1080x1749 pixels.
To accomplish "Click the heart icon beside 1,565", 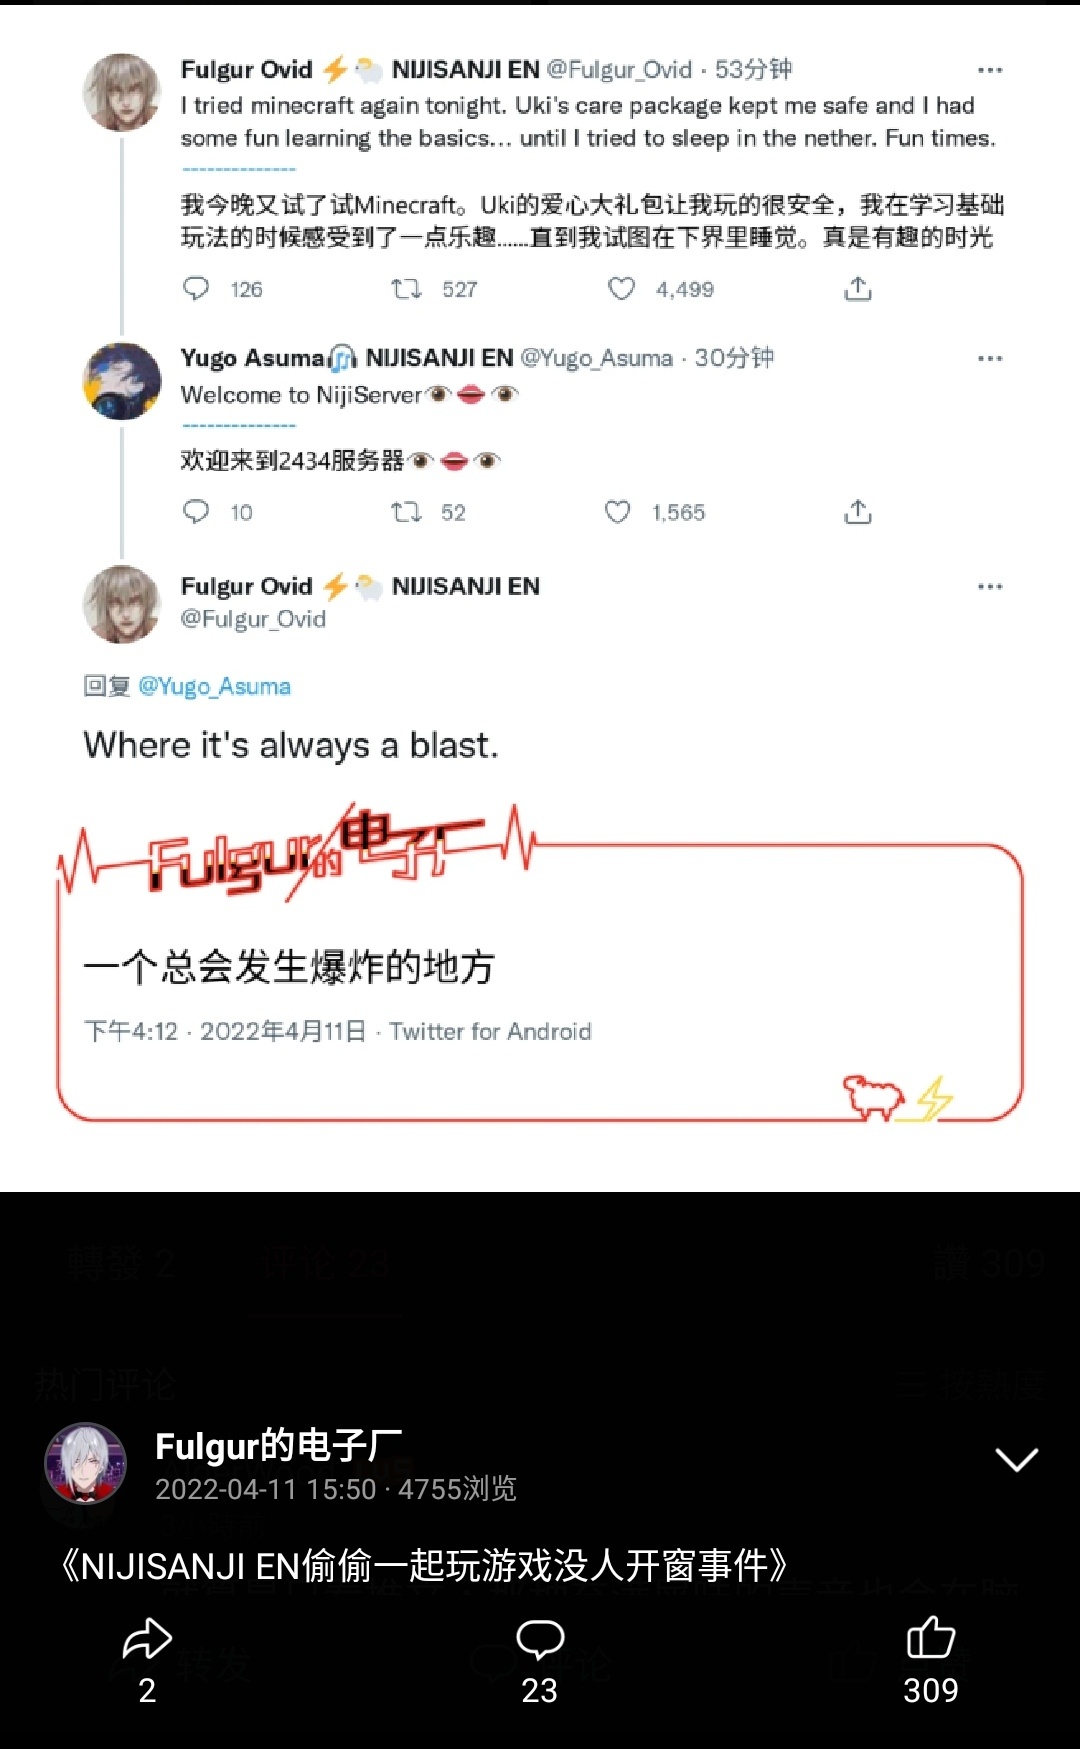I will [618, 512].
